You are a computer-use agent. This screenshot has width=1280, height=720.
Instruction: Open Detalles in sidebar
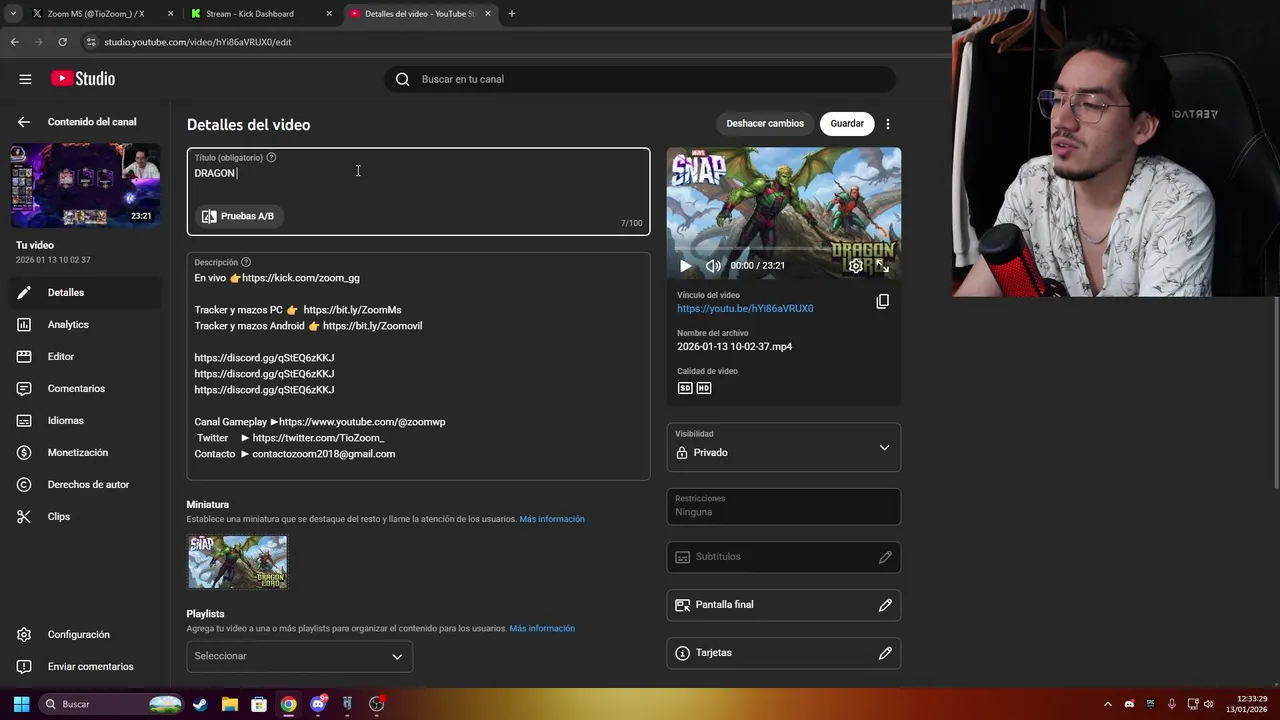85,293
